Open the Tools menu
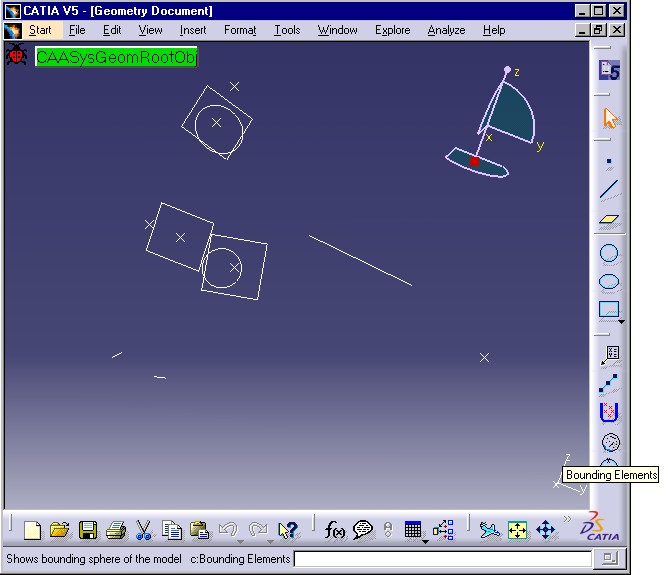Viewport: 668px width, 575px height. 287,30
